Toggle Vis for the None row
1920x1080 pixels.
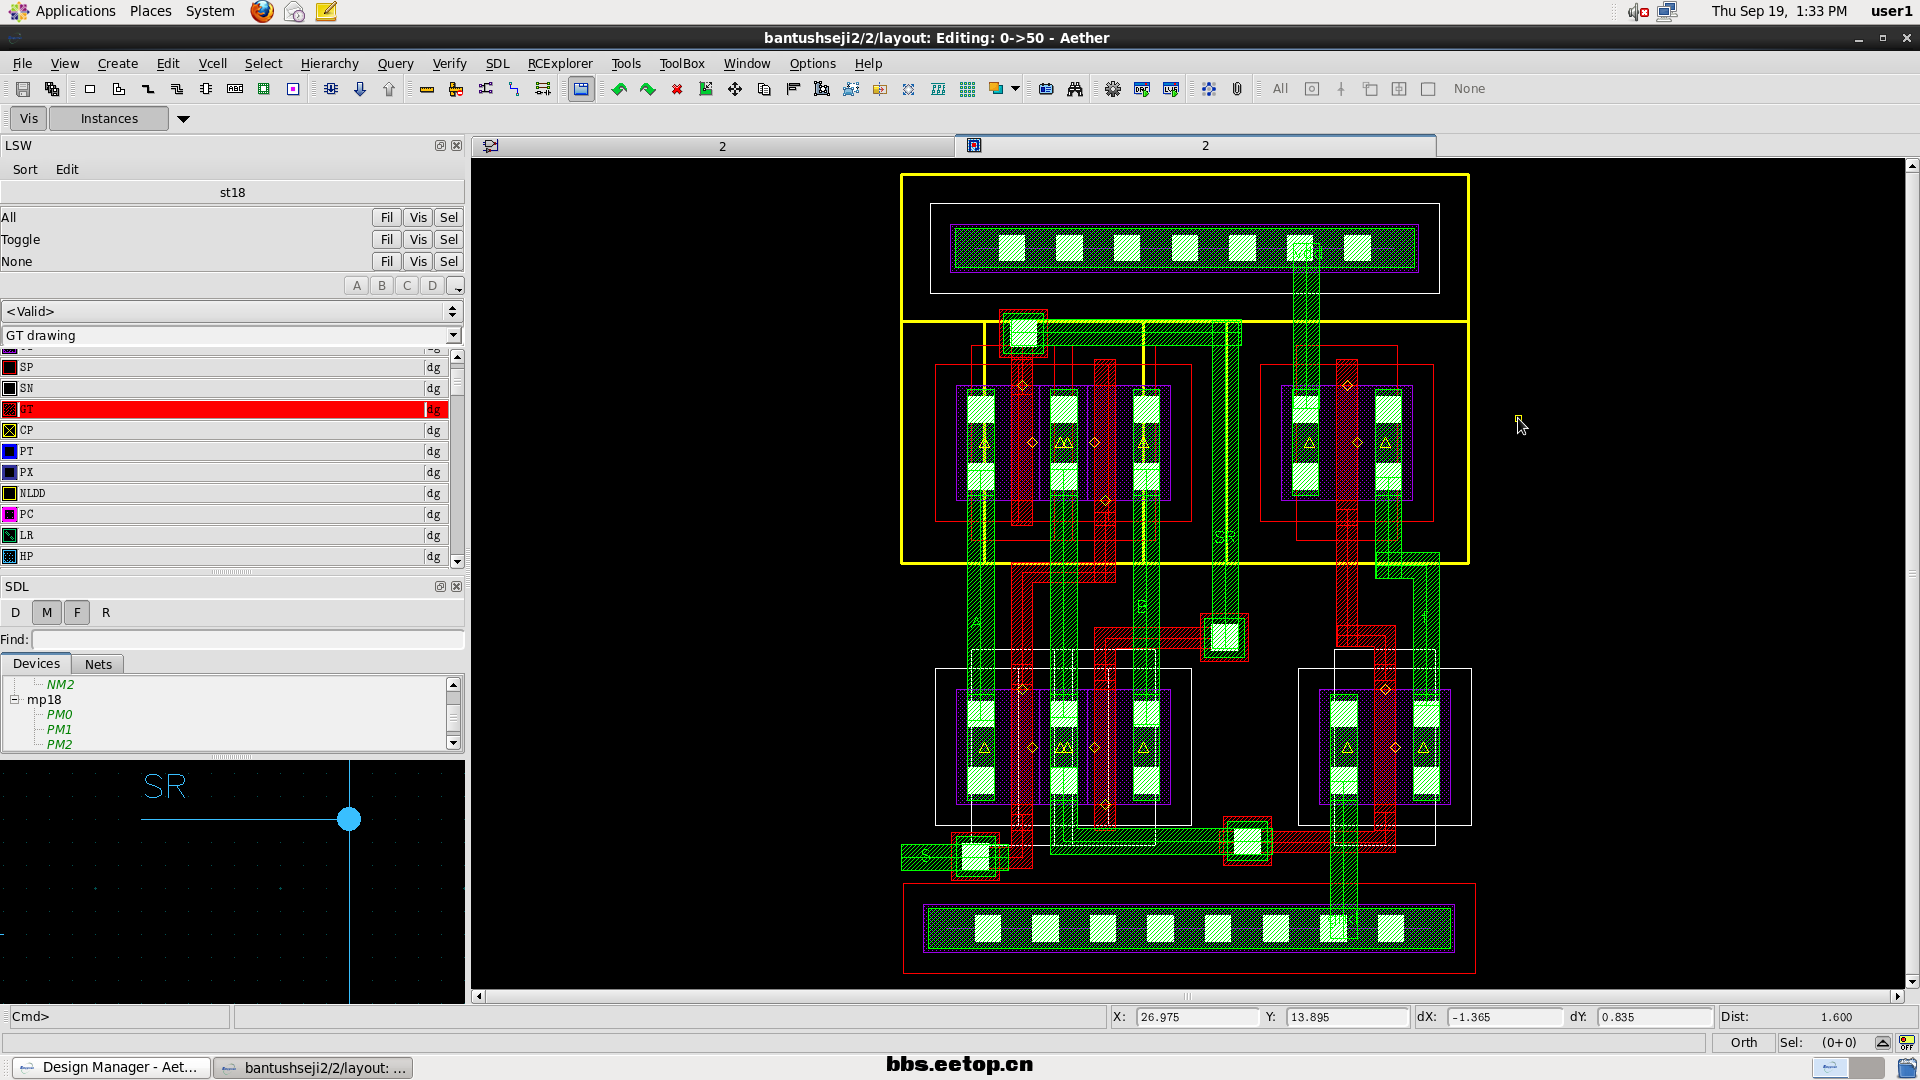click(418, 262)
